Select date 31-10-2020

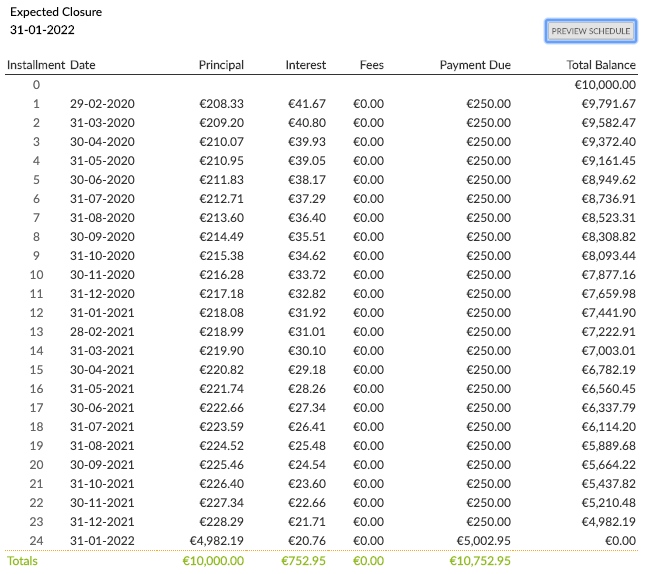102,256
